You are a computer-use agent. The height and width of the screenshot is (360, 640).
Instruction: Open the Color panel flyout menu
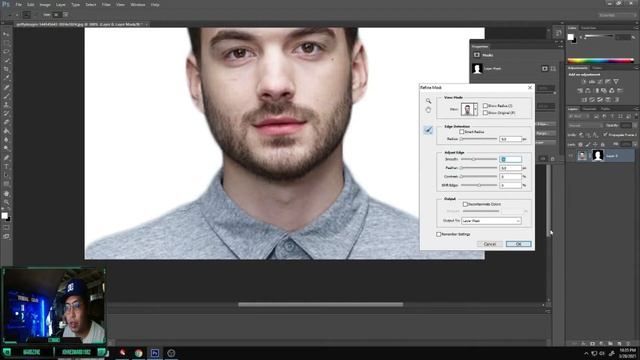(x=636, y=28)
